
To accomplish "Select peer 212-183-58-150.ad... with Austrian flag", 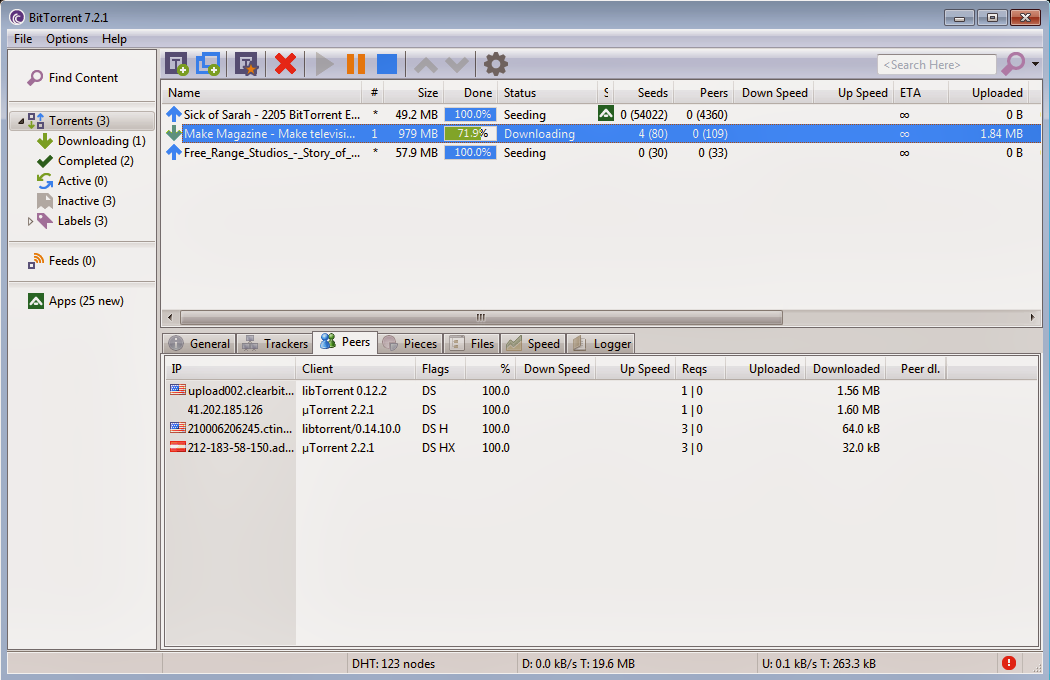I will pos(601,448).
